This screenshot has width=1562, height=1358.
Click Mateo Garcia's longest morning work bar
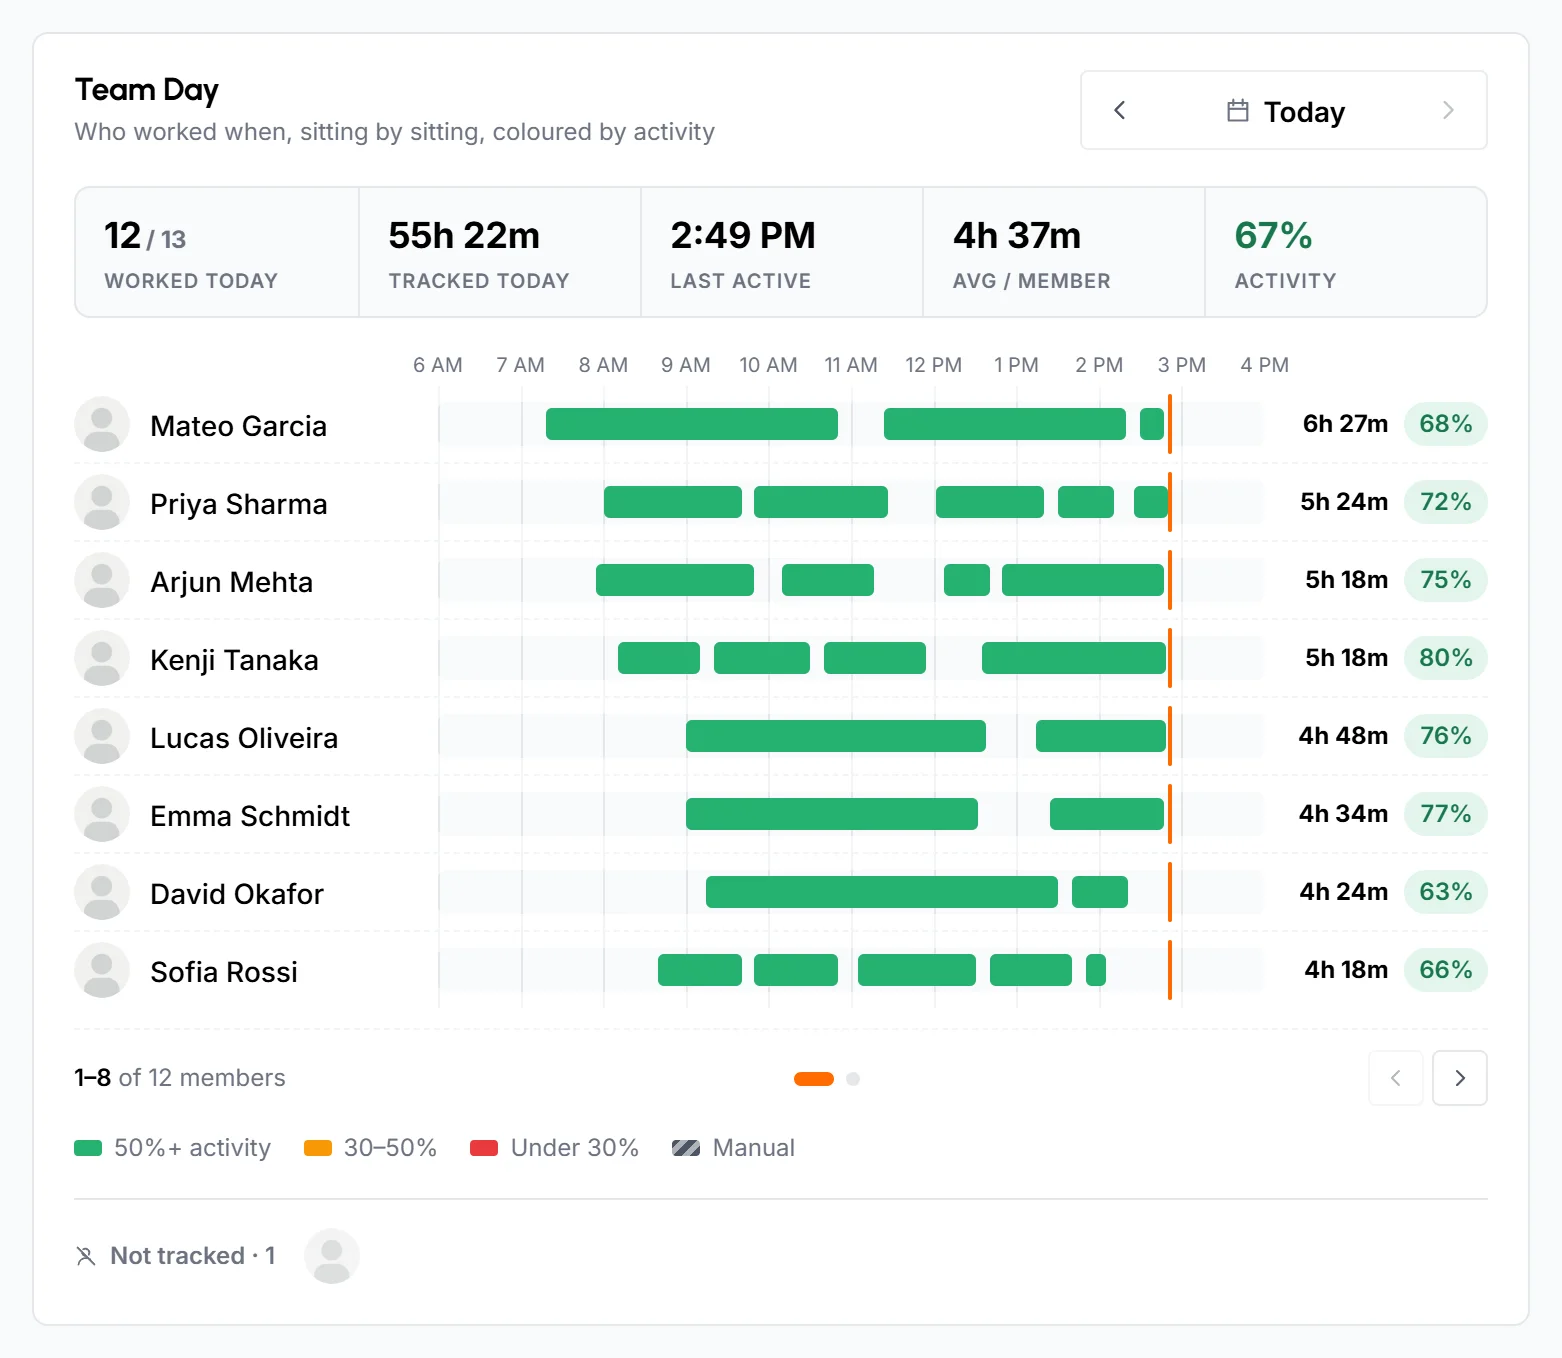(x=692, y=424)
